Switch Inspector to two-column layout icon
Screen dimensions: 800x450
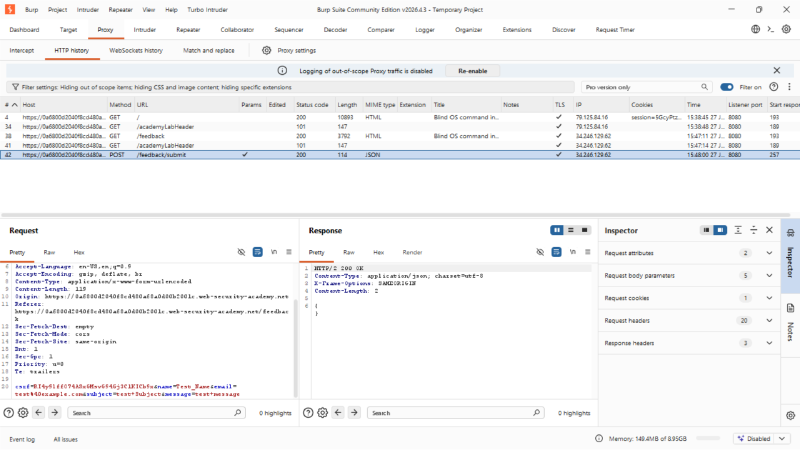click(x=720, y=230)
